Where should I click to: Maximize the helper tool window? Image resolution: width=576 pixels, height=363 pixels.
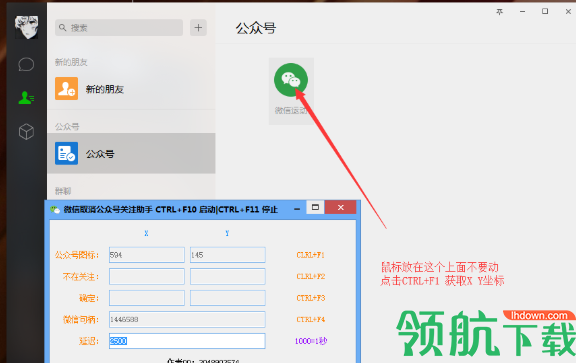point(315,207)
